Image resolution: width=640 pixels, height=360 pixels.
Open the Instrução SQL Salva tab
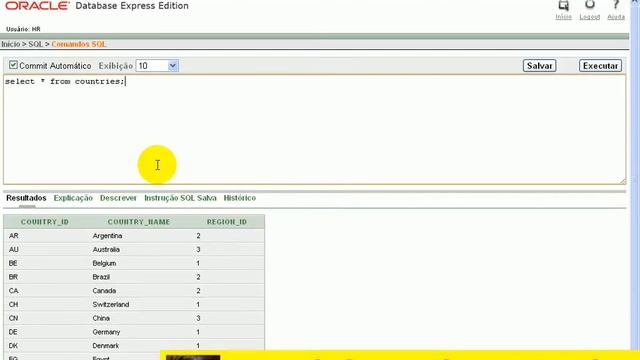(180, 198)
